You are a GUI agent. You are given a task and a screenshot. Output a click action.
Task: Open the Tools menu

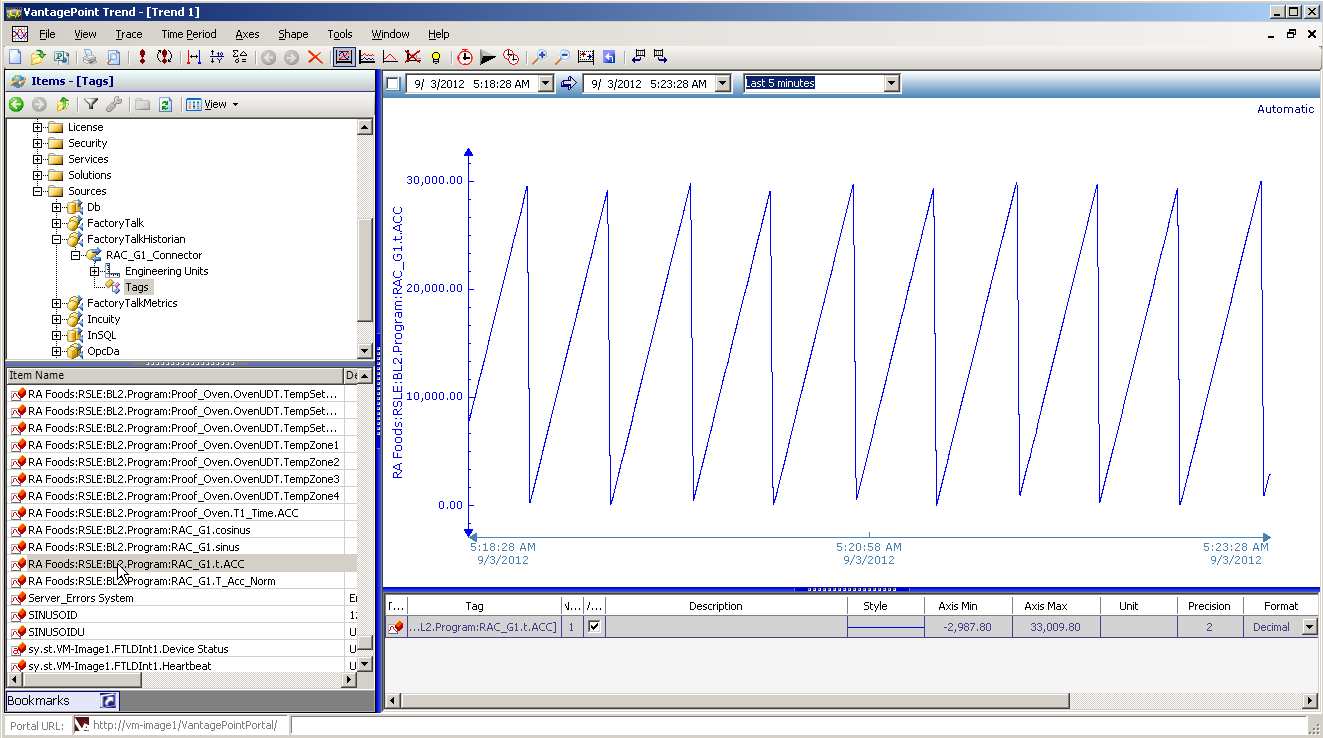click(x=340, y=34)
